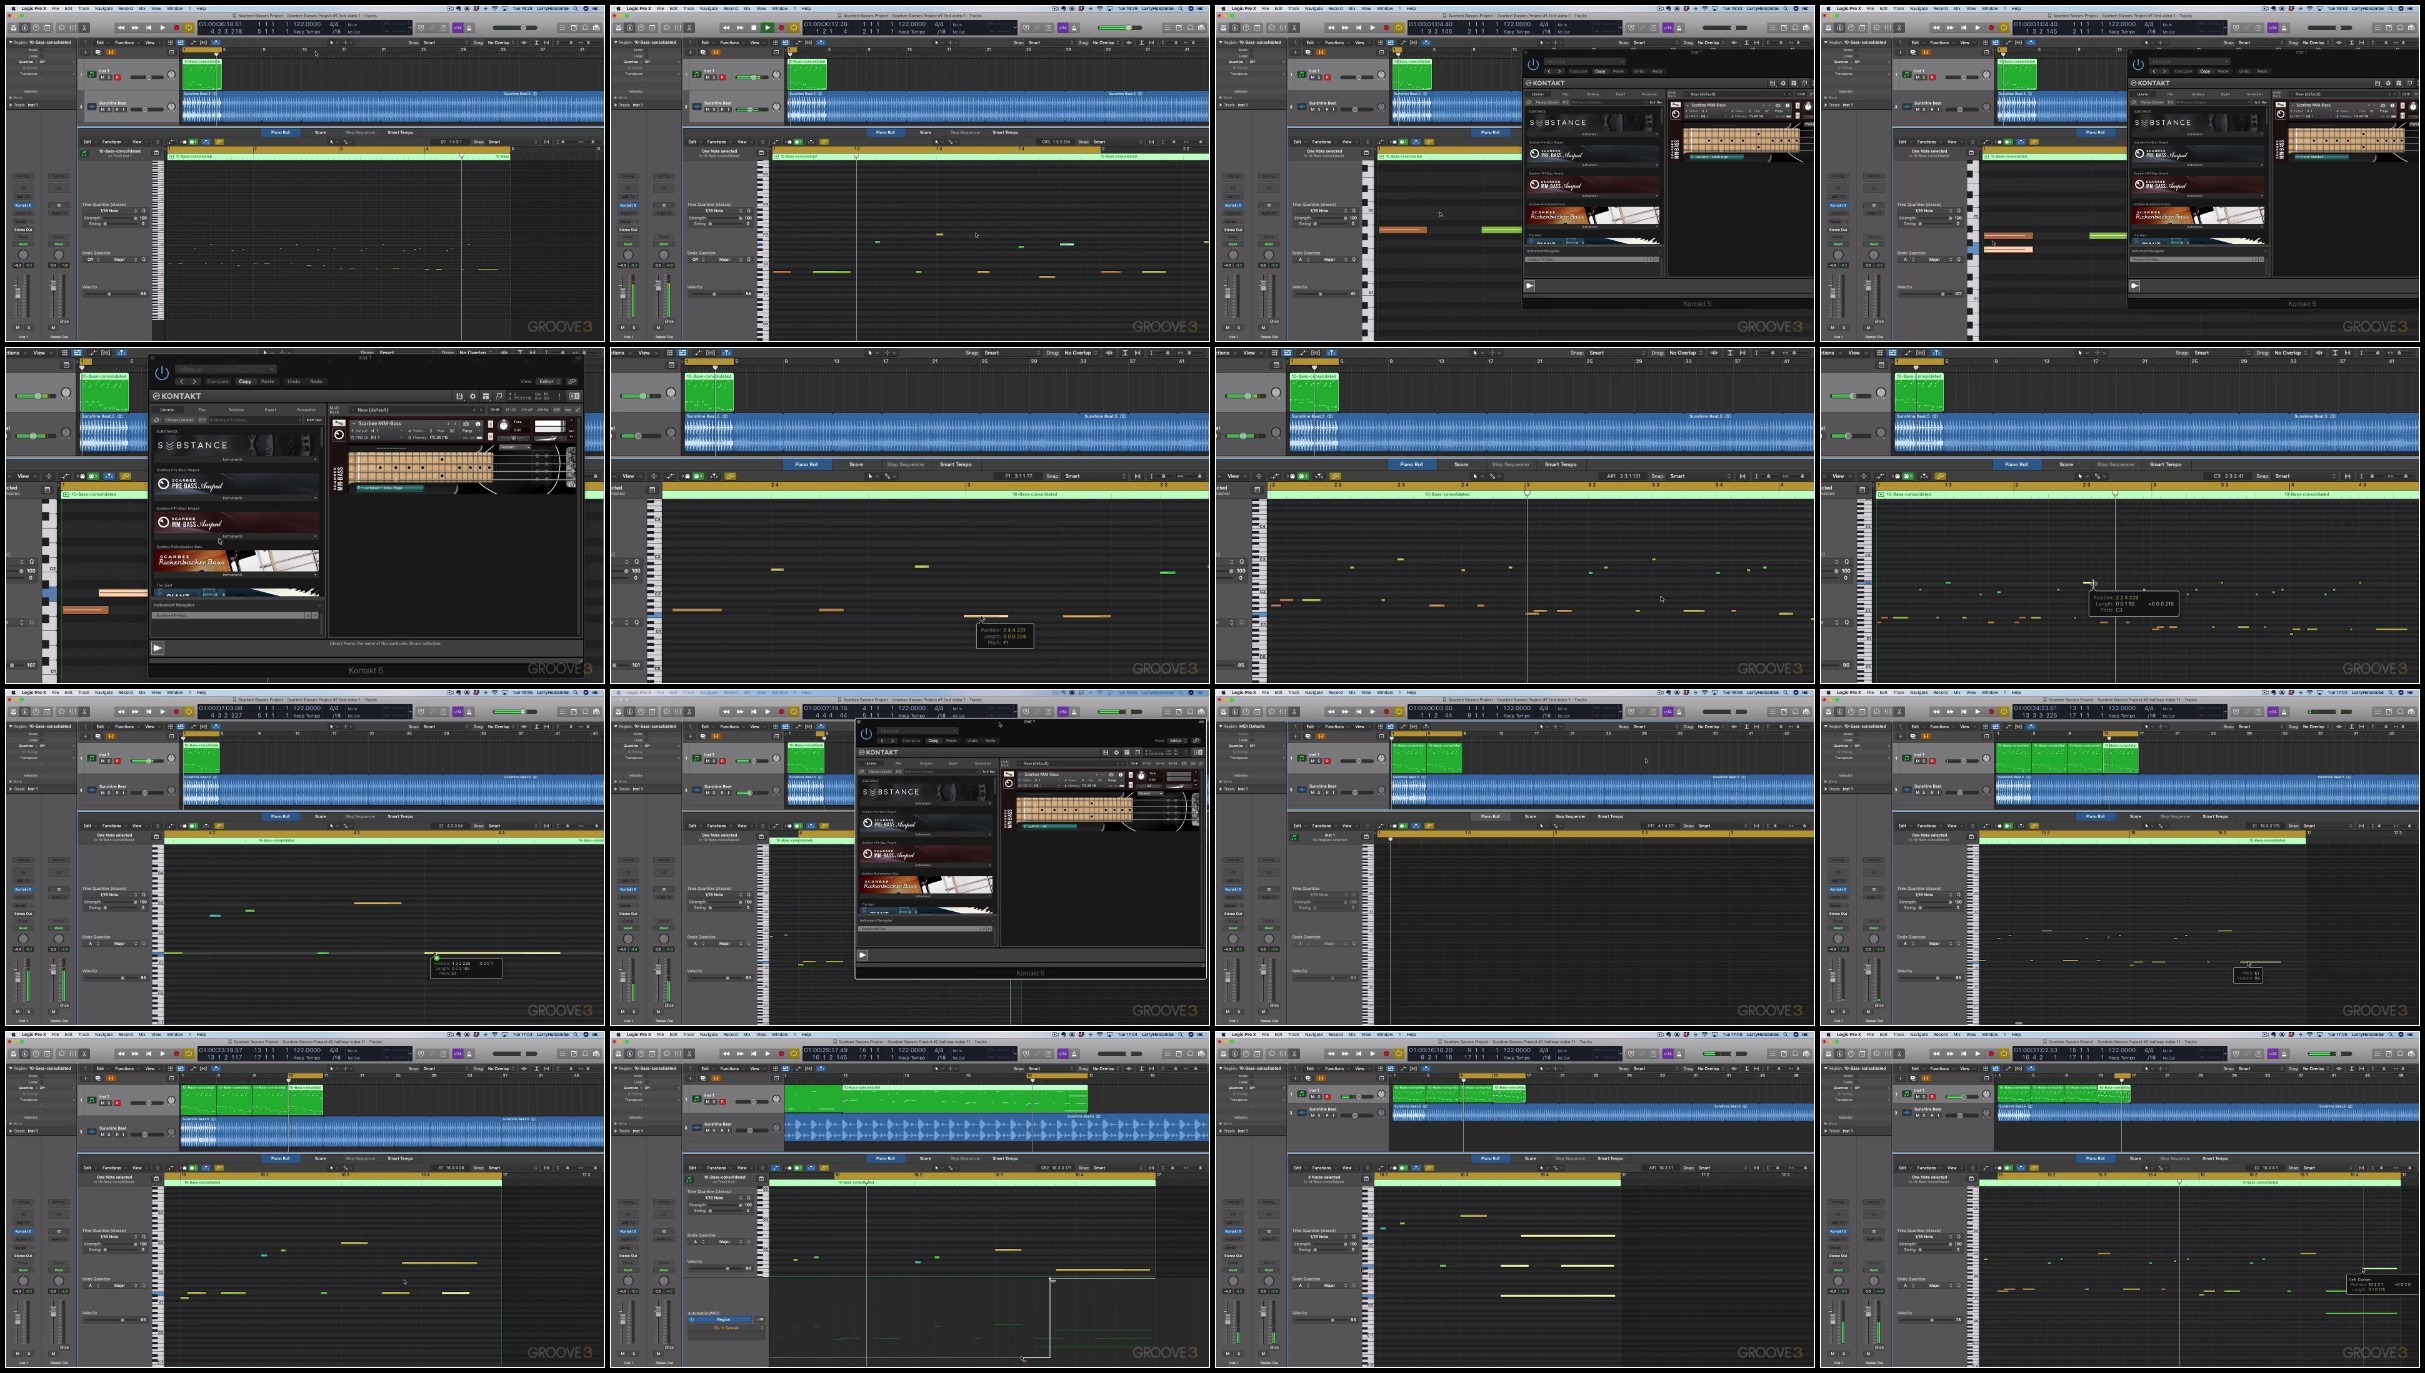Second-row first frame: open Manual preset dropdown
2425x1373 pixels.
coord(226,369)
